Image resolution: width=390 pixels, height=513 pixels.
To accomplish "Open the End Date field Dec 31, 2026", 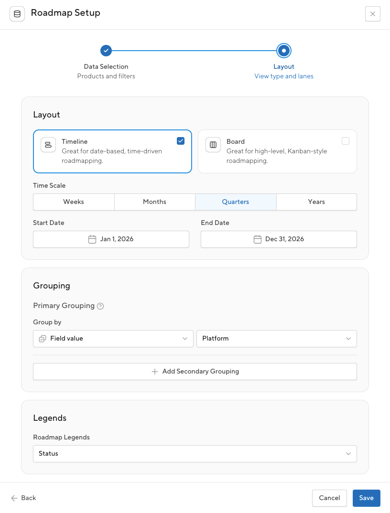I will pos(279,239).
